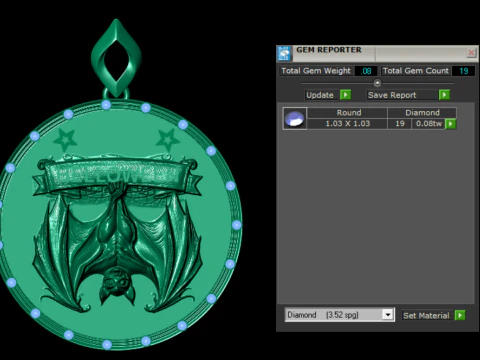Select the gem count cell showing 19
The width and height of the screenshot is (480, 360).
(x=399, y=124)
